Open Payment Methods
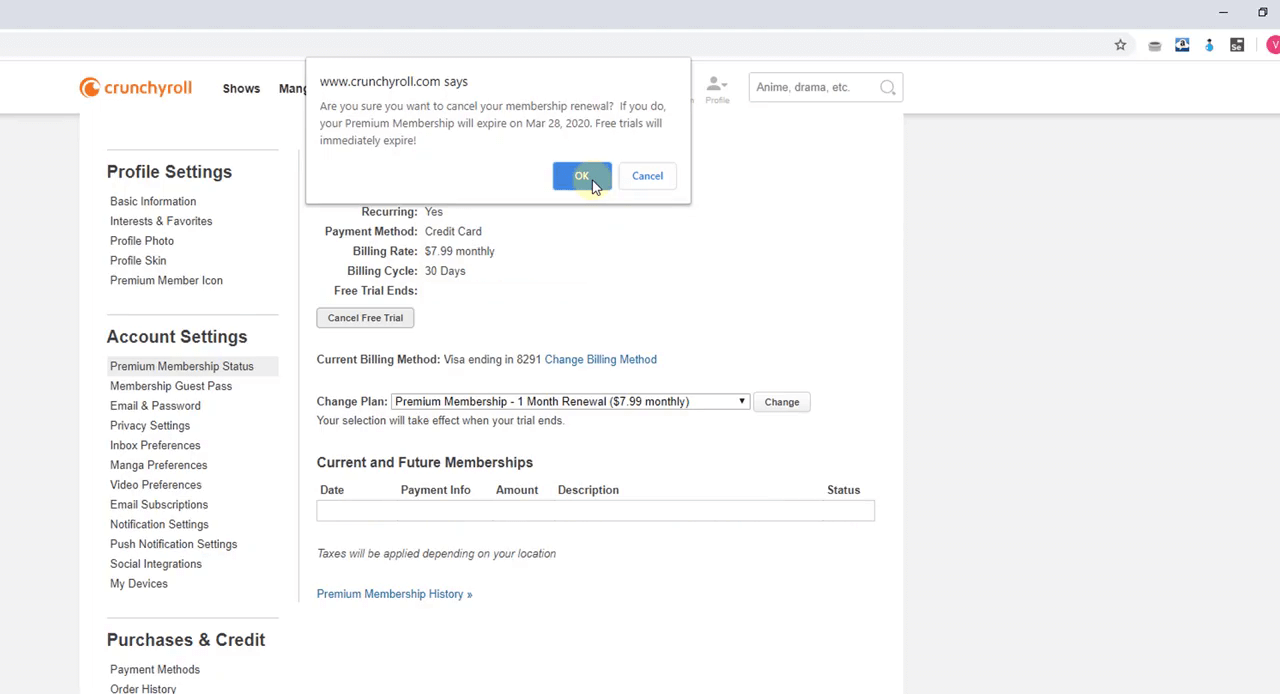Viewport: 1280px width, 694px height. pos(155,670)
